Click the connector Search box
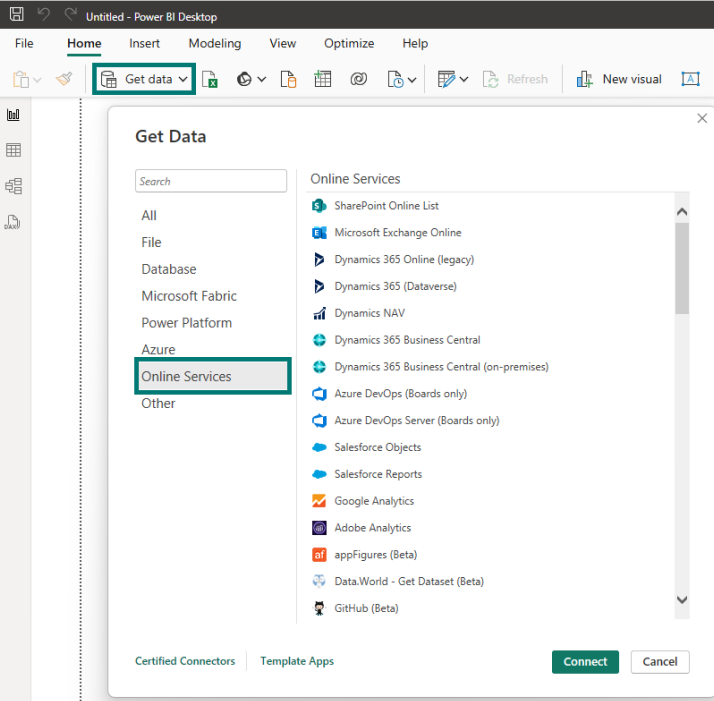 [x=211, y=181]
